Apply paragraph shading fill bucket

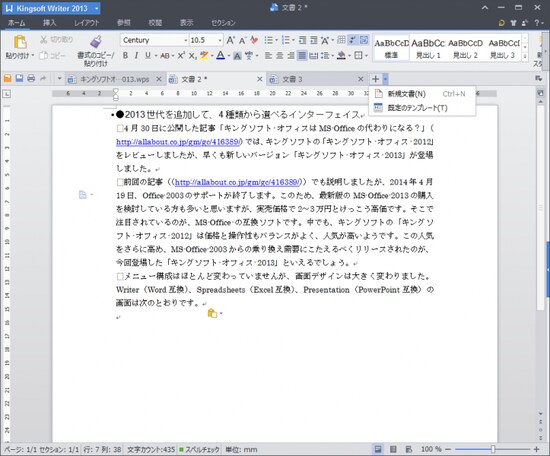341,55
